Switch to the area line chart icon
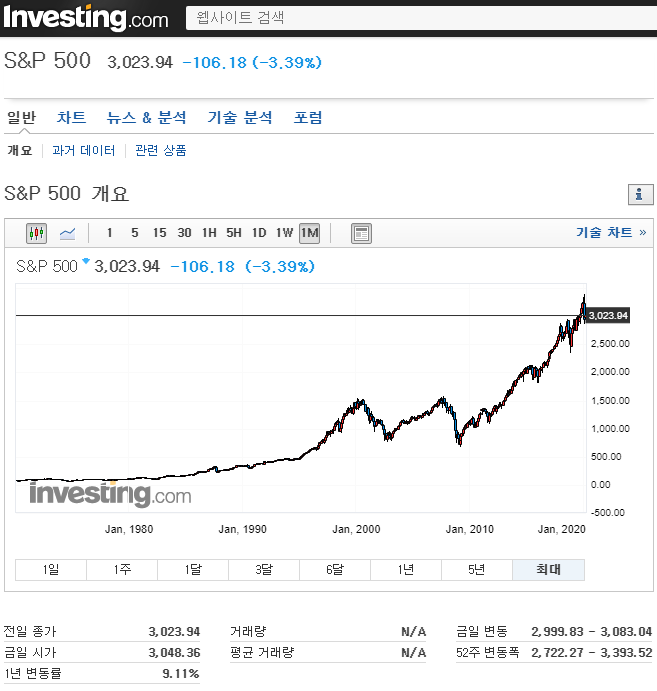This screenshot has height=691, width=657. [x=67, y=233]
